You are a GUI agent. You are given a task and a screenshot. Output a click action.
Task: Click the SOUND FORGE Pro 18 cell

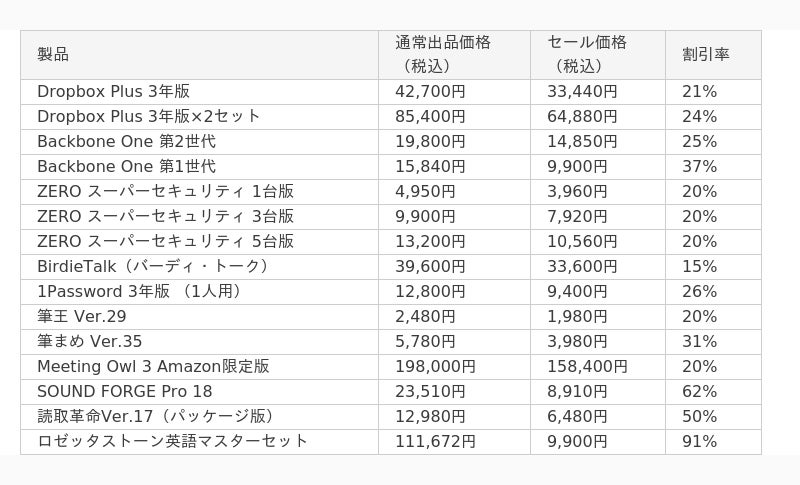click(x=199, y=392)
